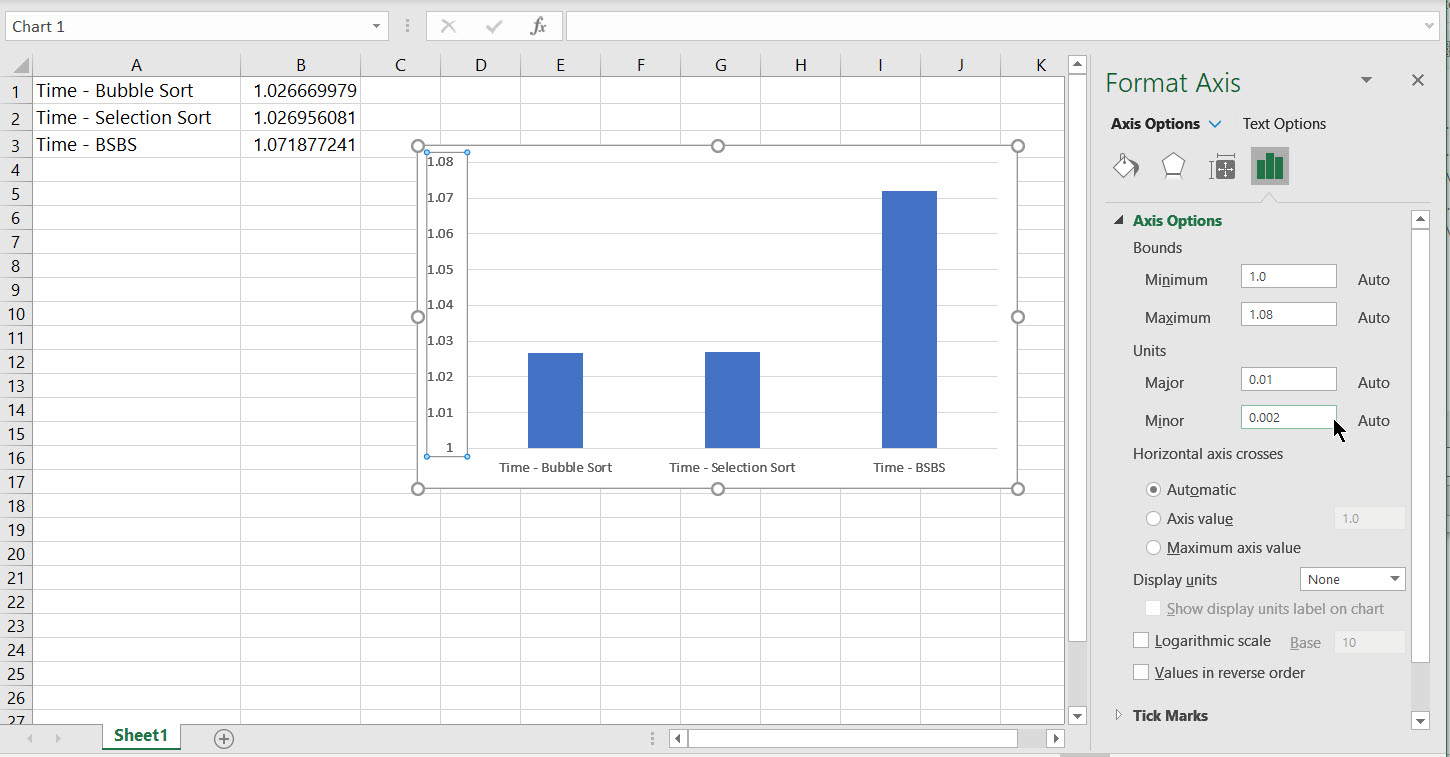Select the Axis value radio button

(1154, 519)
